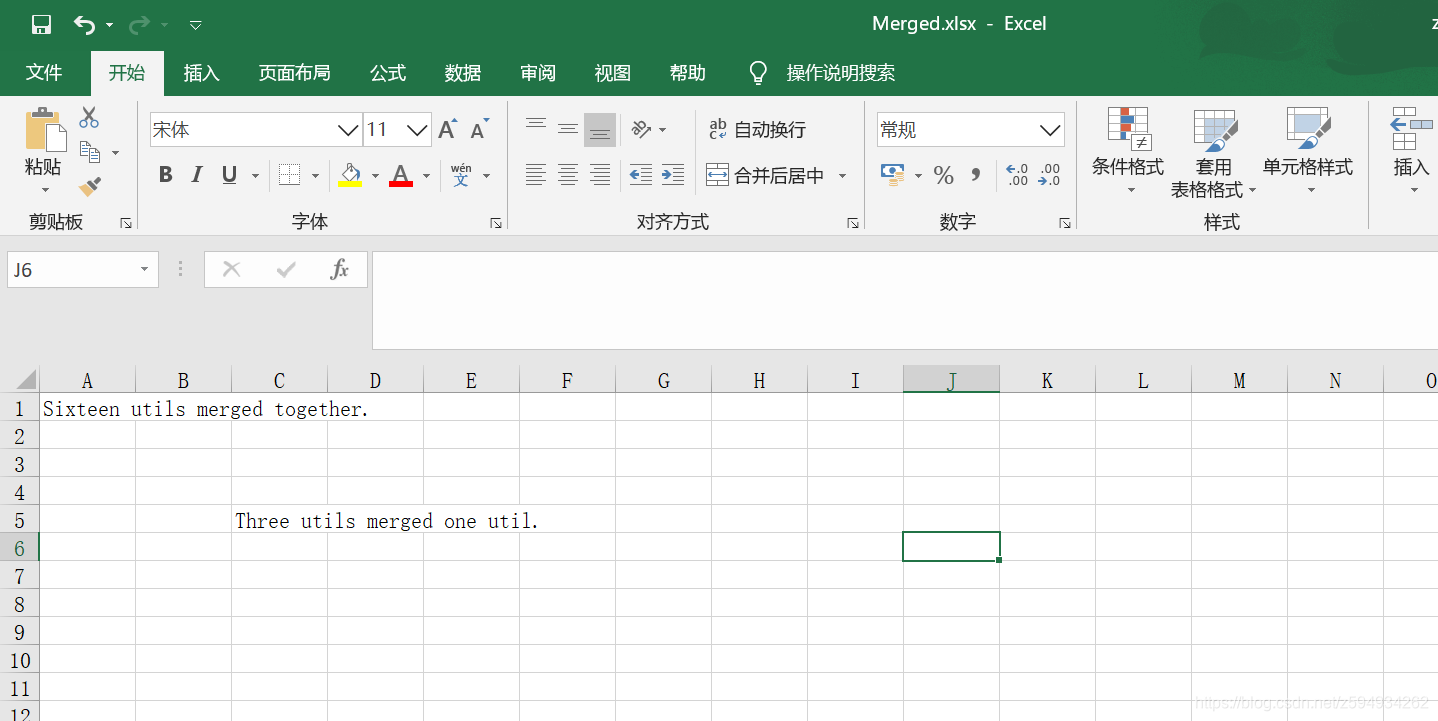The height and width of the screenshot is (721, 1438).
Task: Select Center horizontal alignment icon
Action: [568, 175]
